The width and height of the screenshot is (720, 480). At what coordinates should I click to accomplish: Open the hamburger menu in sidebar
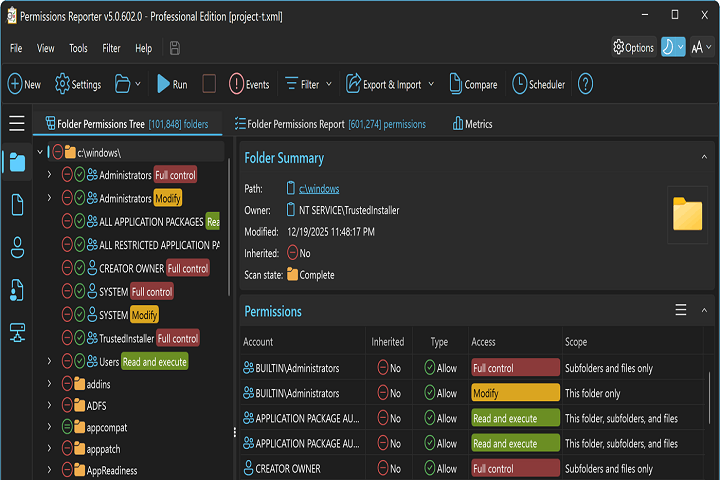pyautogui.click(x=17, y=124)
